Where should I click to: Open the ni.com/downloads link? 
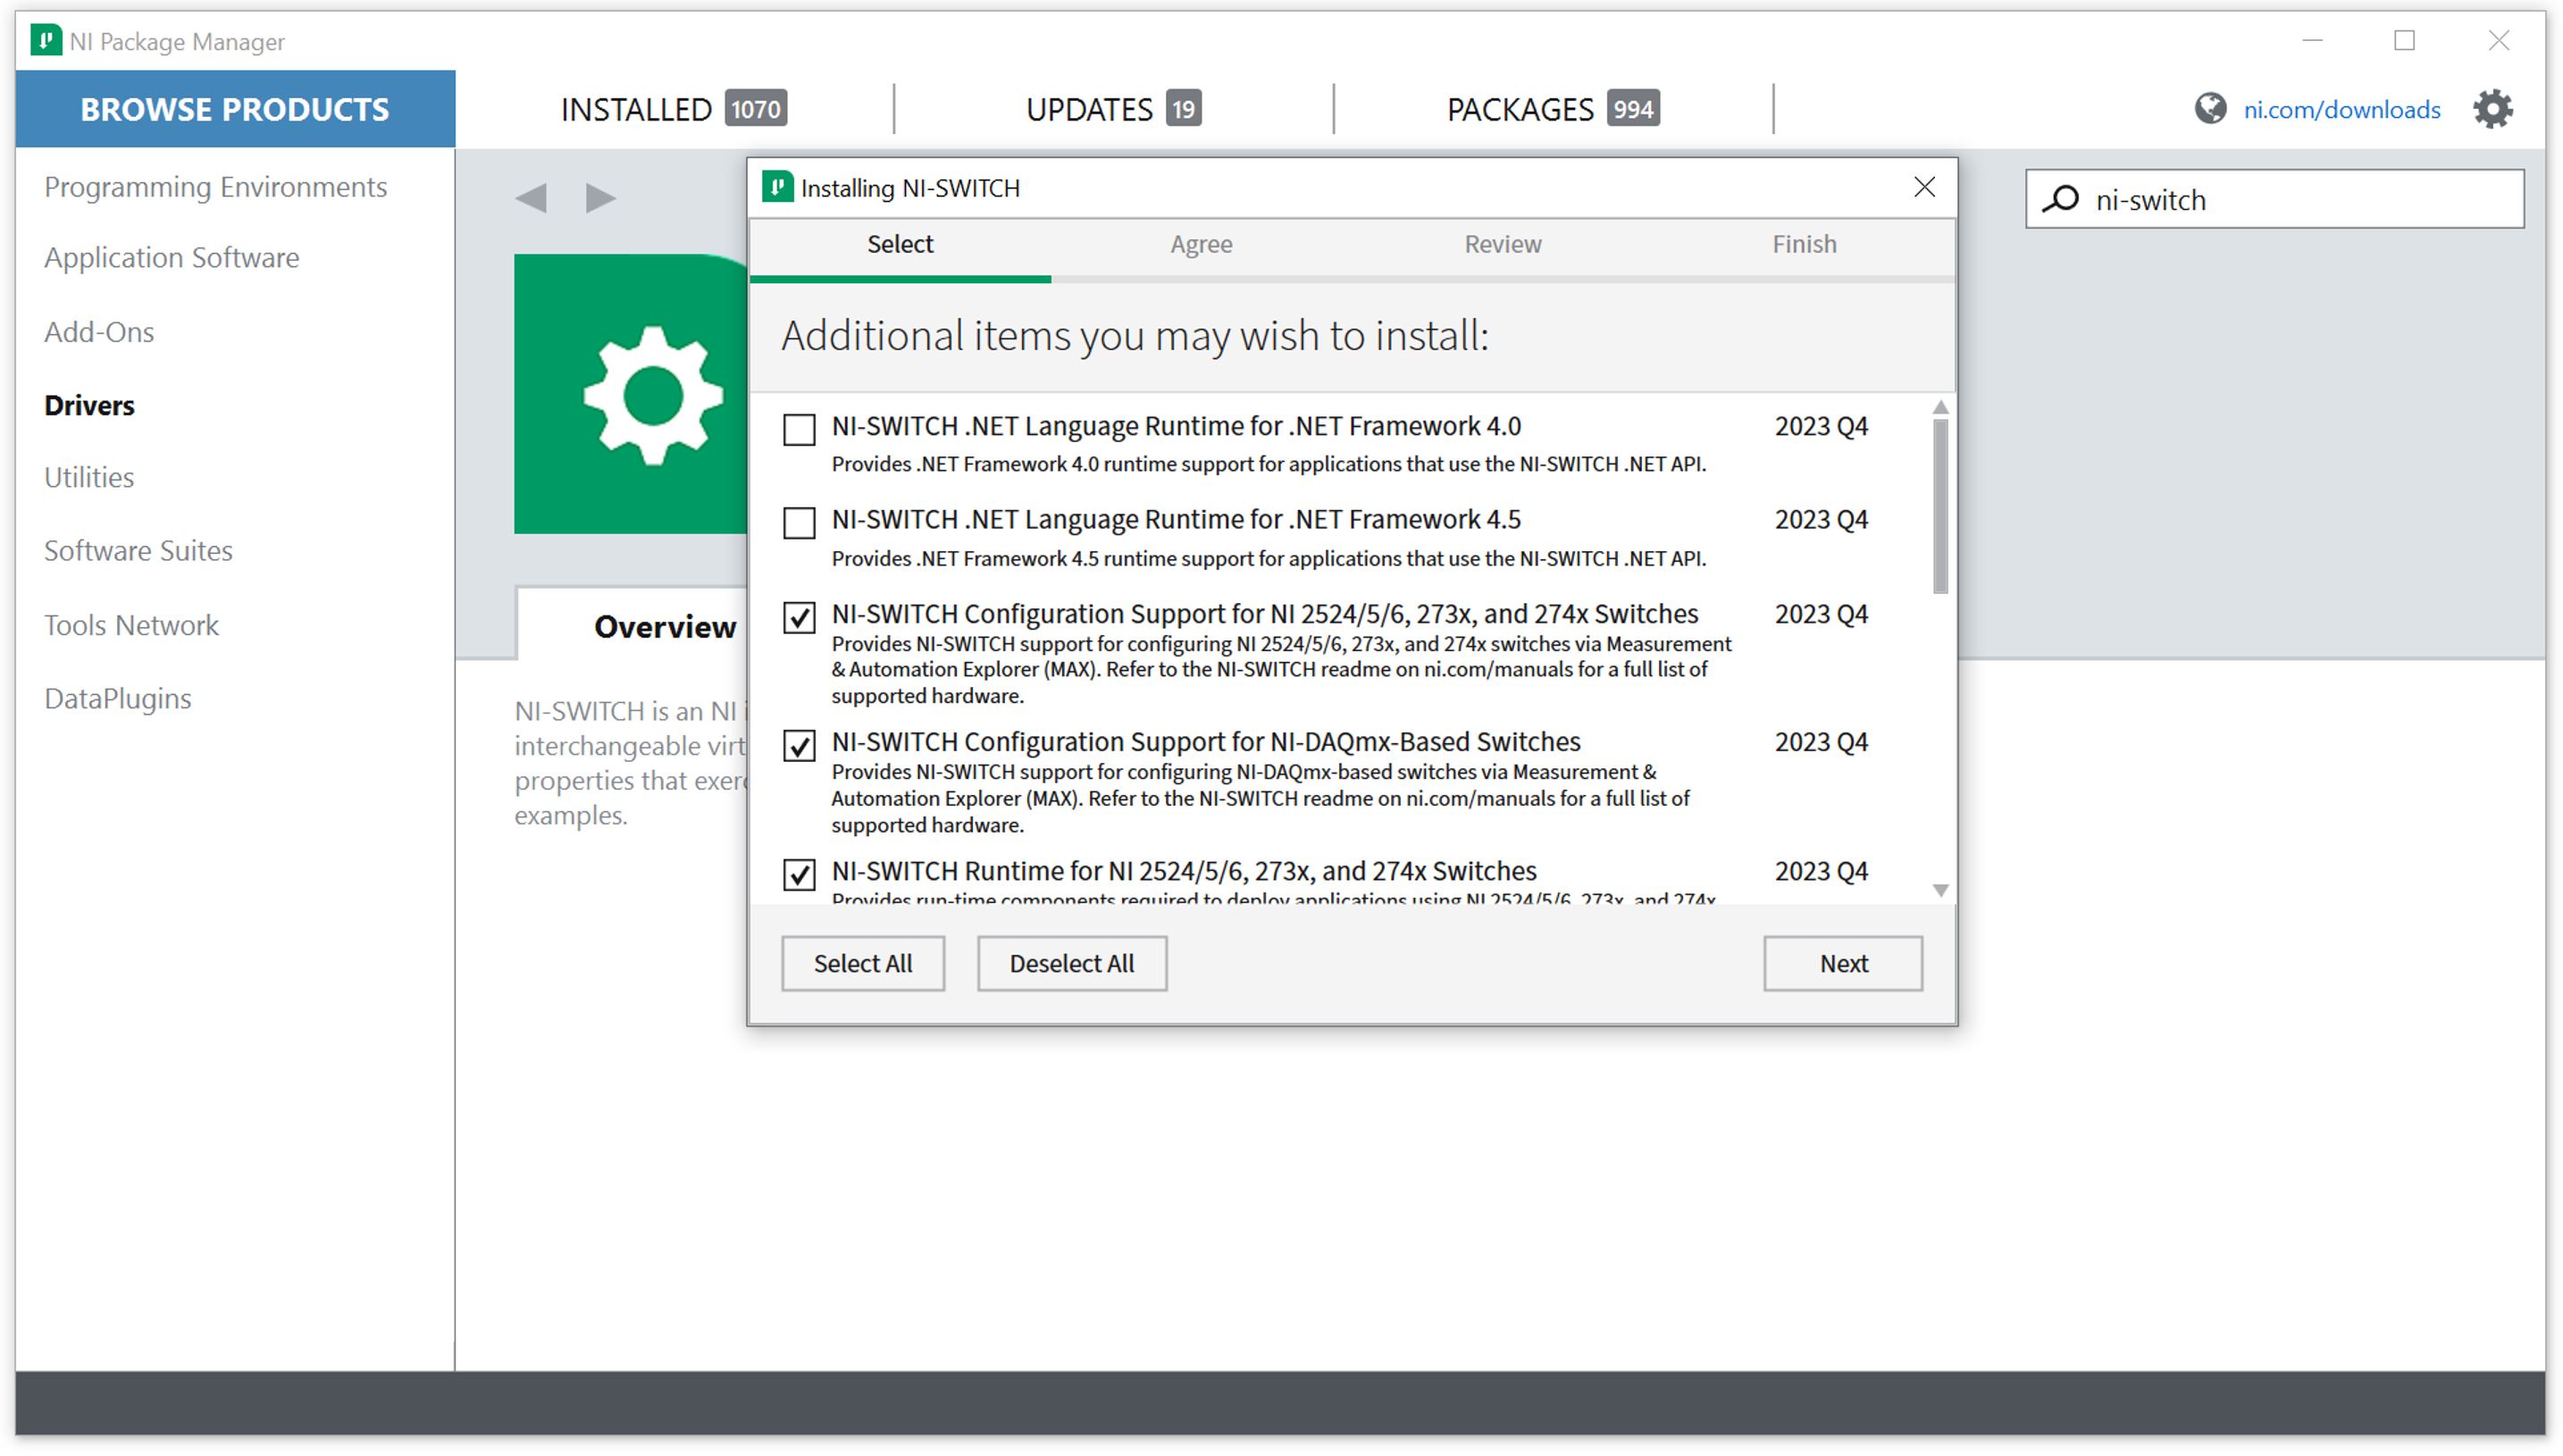[2341, 109]
